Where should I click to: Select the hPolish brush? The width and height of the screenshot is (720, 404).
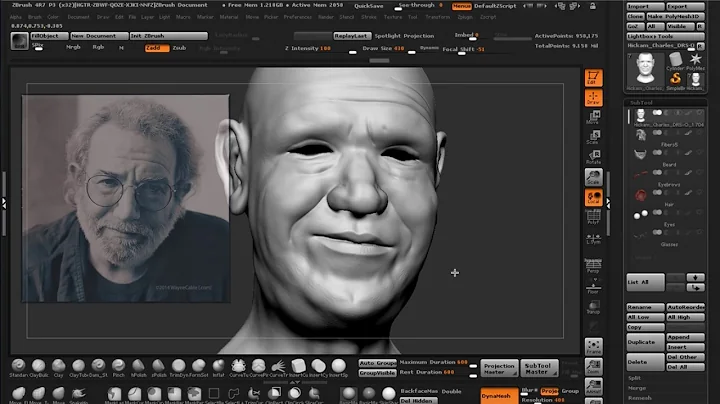coord(138,368)
